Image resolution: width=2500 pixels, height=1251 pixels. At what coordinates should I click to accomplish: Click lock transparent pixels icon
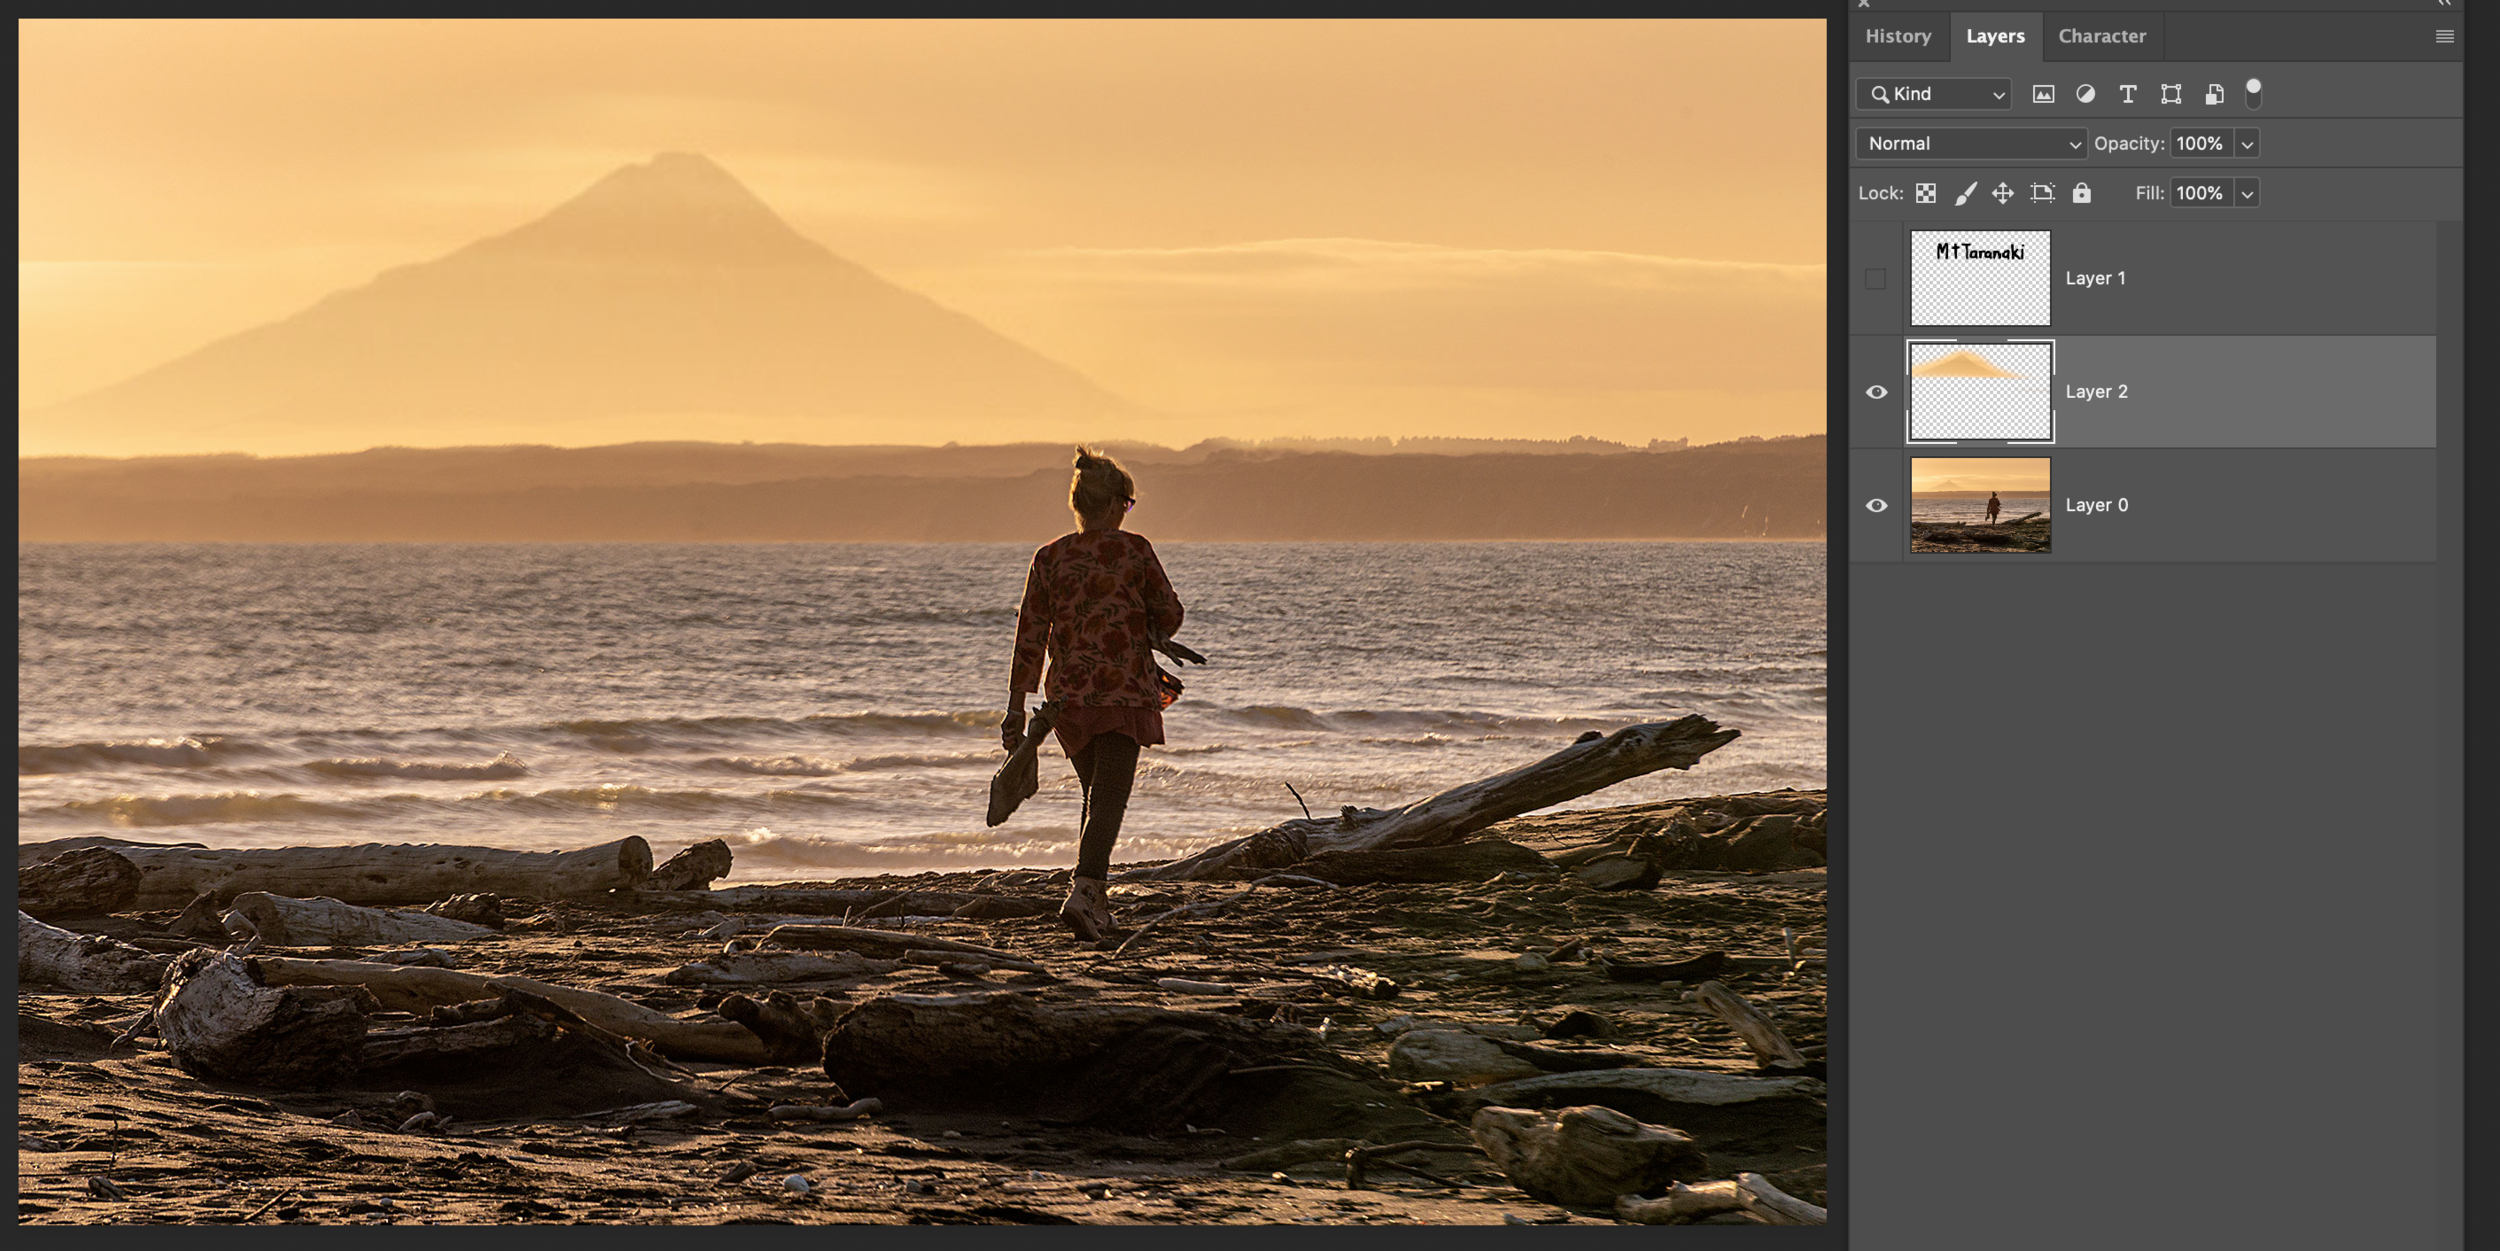pyautogui.click(x=1925, y=193)
